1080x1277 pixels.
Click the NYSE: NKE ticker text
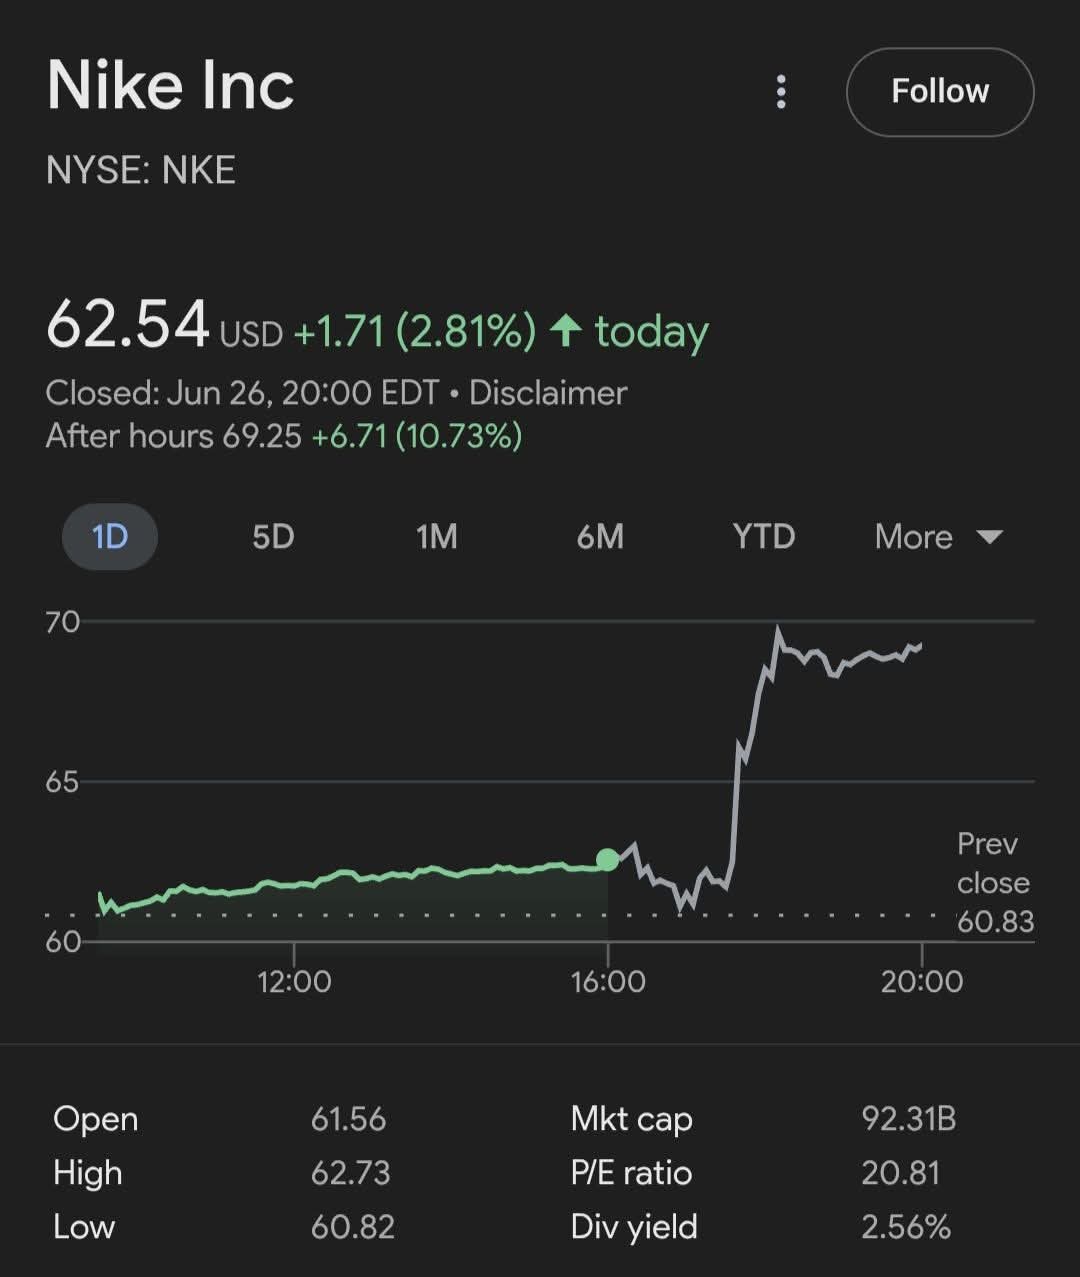[141, 170]
